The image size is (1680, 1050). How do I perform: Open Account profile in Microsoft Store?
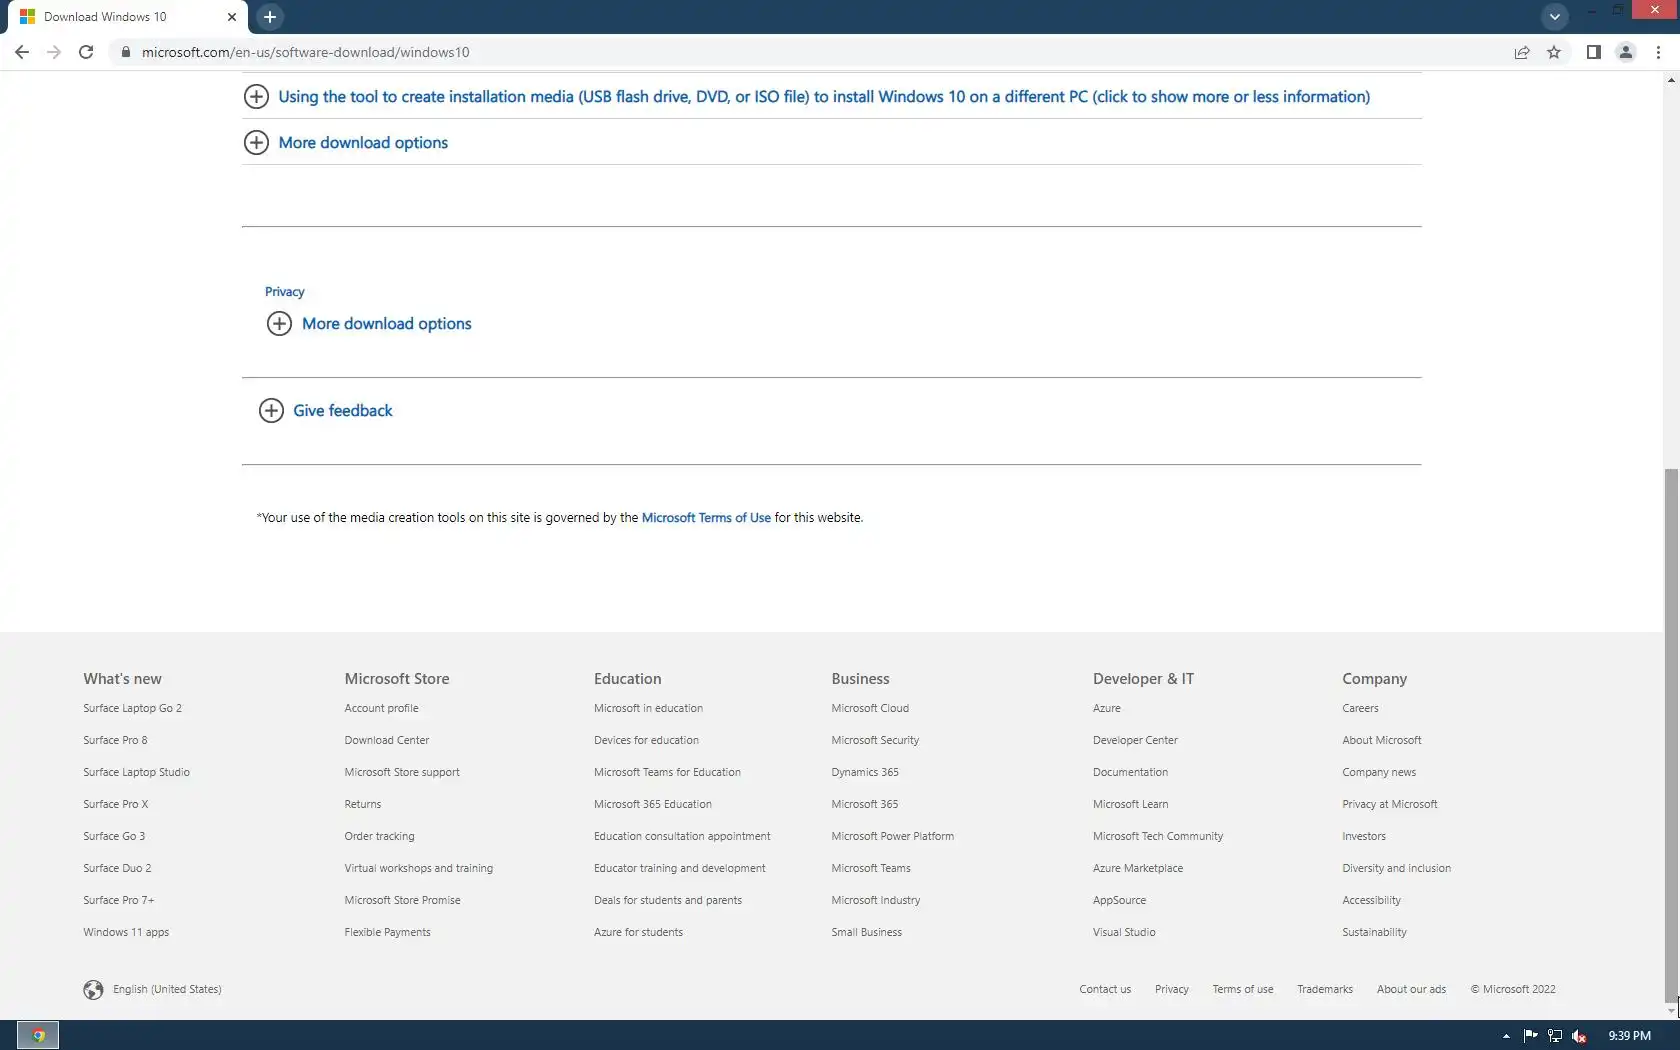tap(381, 709)
